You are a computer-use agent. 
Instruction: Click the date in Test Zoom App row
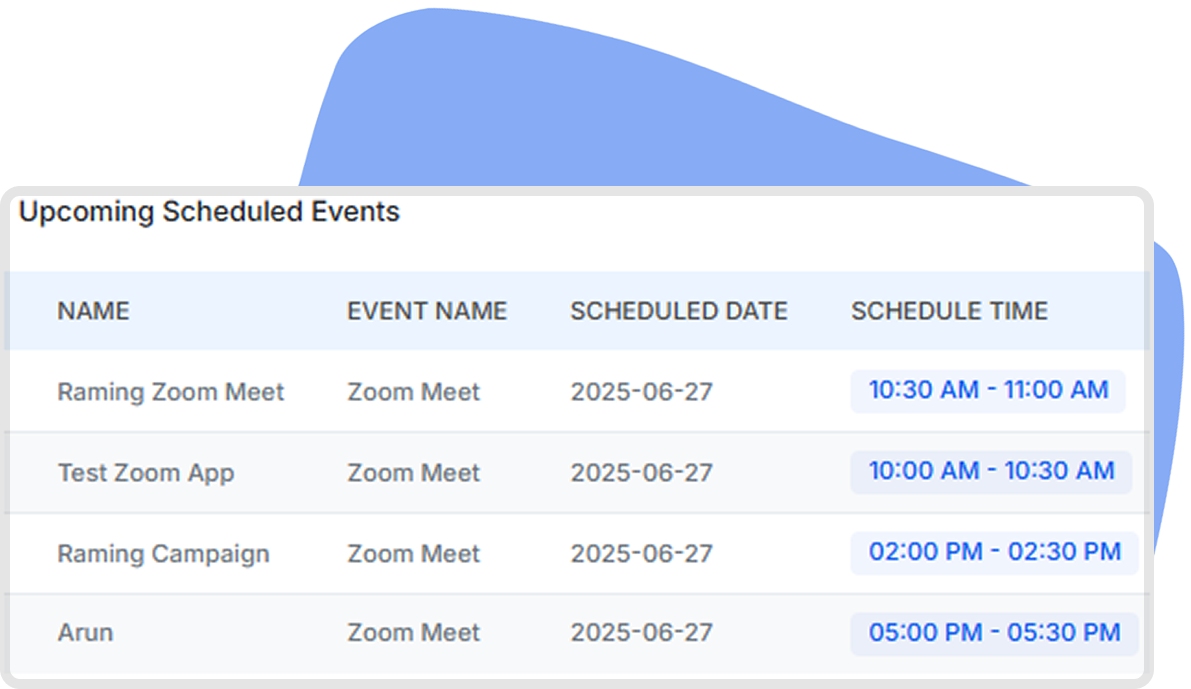642,473
